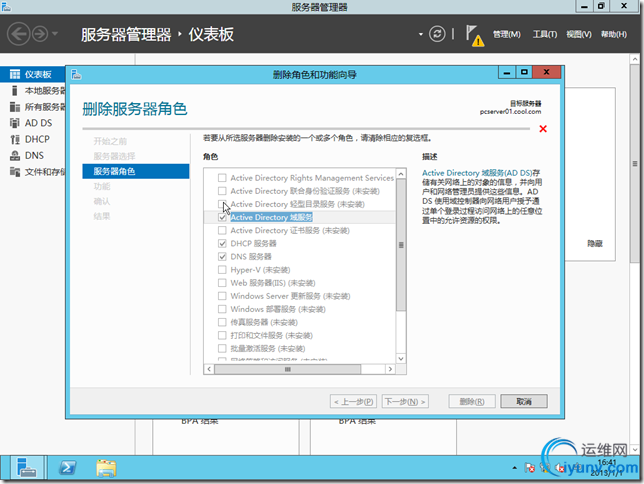644x484 pixels.
Task: Open Server Manager from the taskbar
Action: tap(27, 468)
